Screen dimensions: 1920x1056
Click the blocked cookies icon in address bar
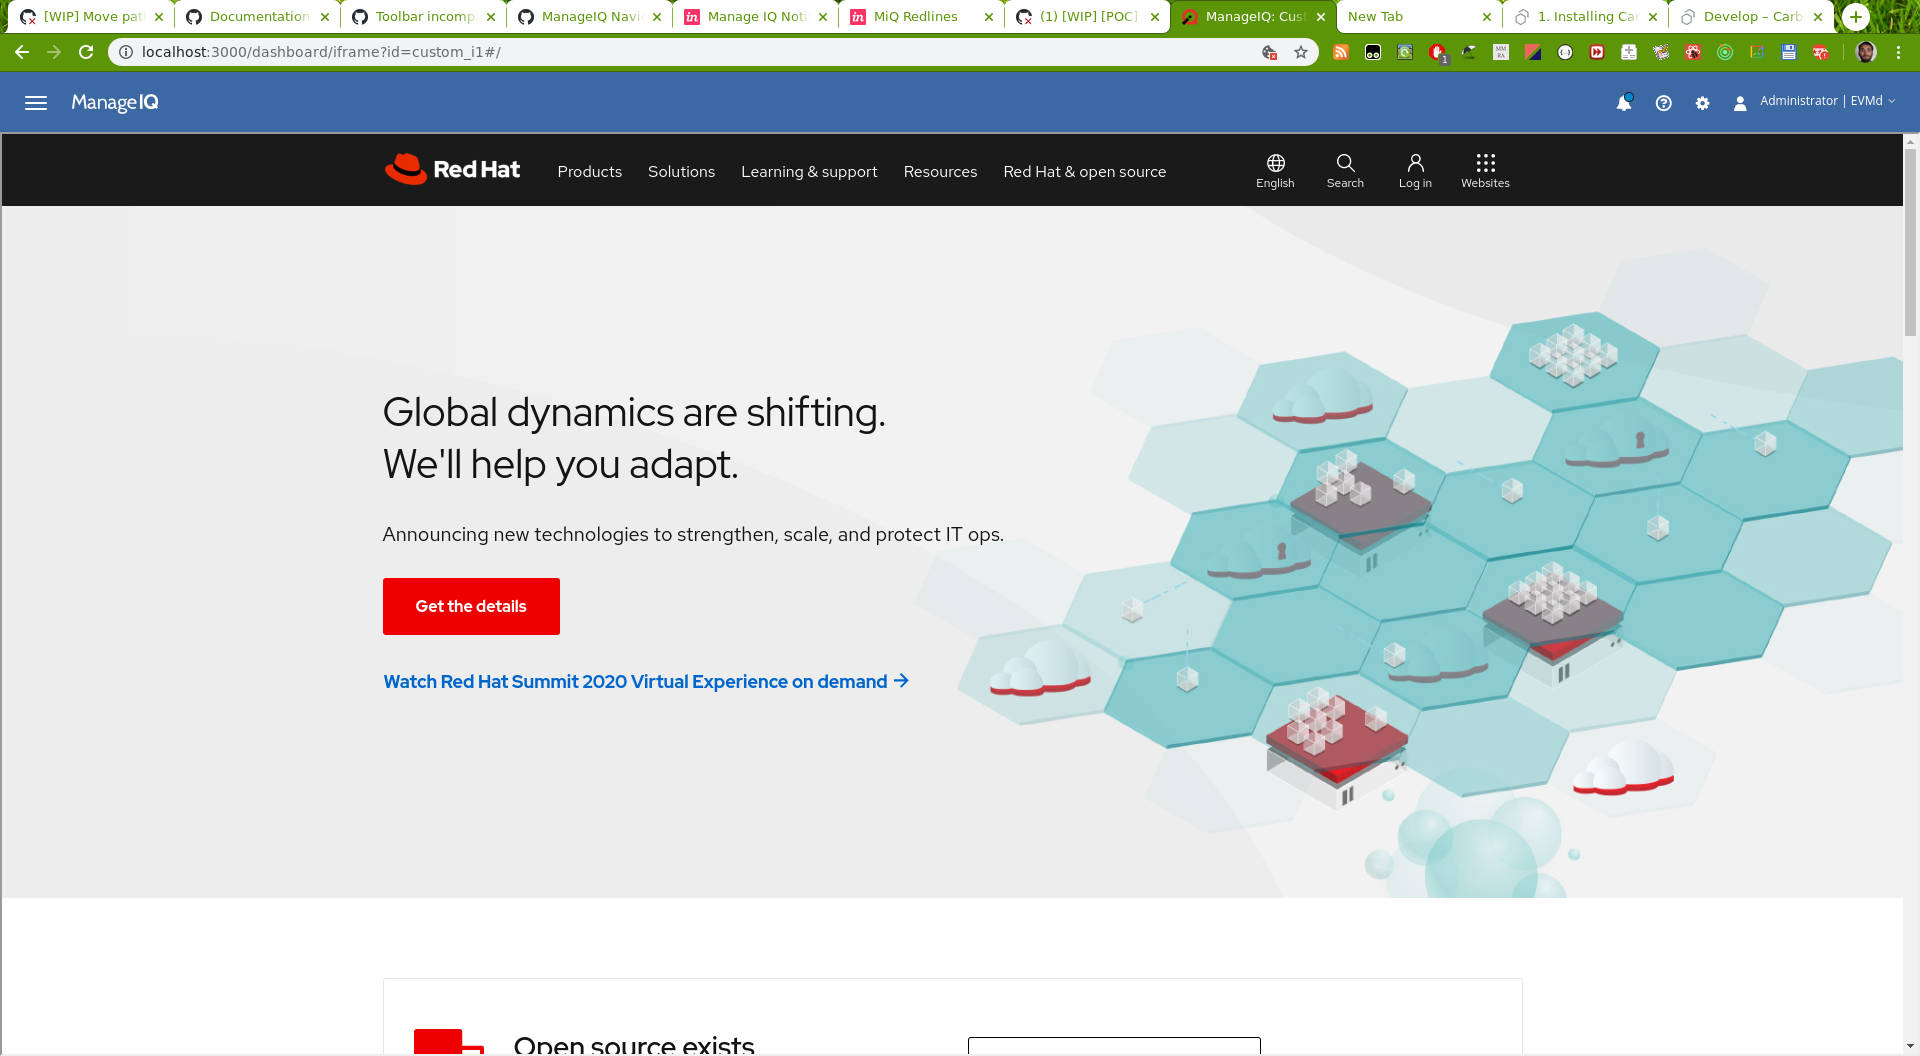[x=1269, y=52]
